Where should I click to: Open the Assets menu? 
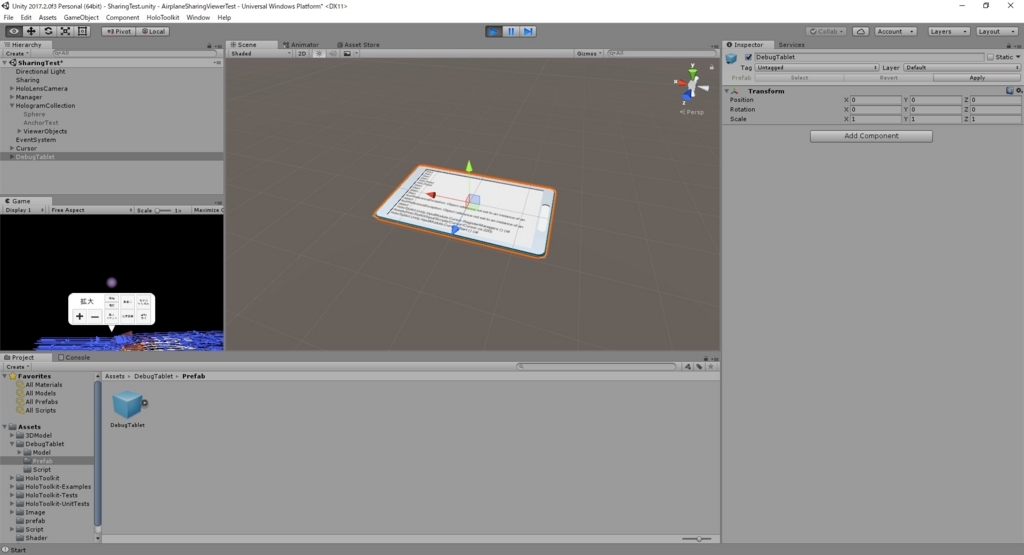click(x=47, y=18)
